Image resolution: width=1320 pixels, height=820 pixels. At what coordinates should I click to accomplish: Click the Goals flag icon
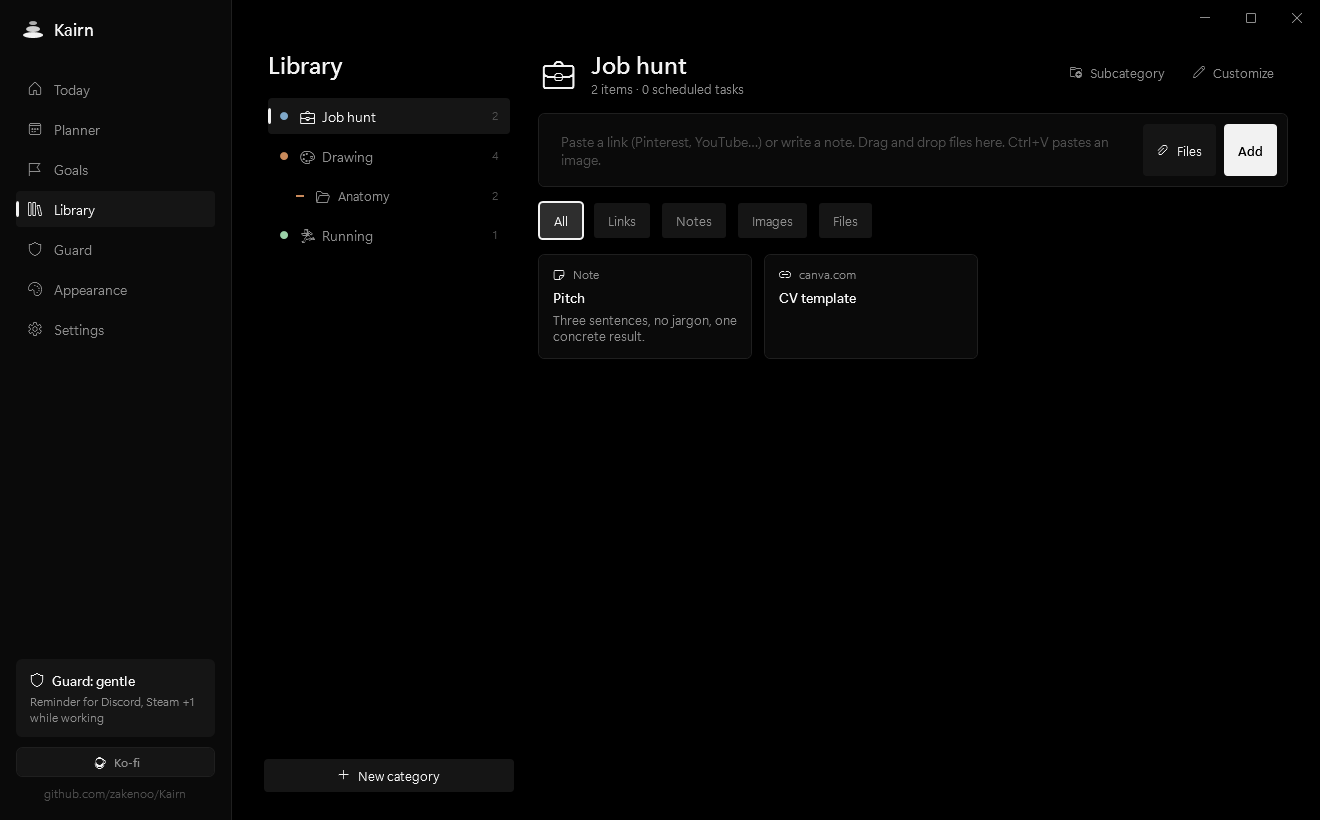[35, 169]
